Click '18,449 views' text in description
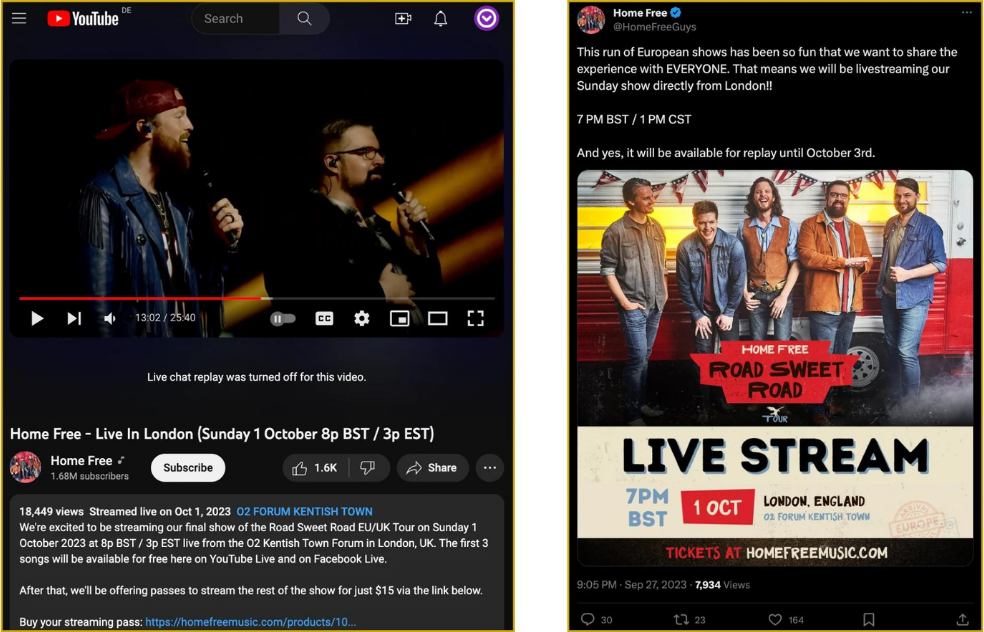This screenshot has height=632, width=984. (51, 511)
